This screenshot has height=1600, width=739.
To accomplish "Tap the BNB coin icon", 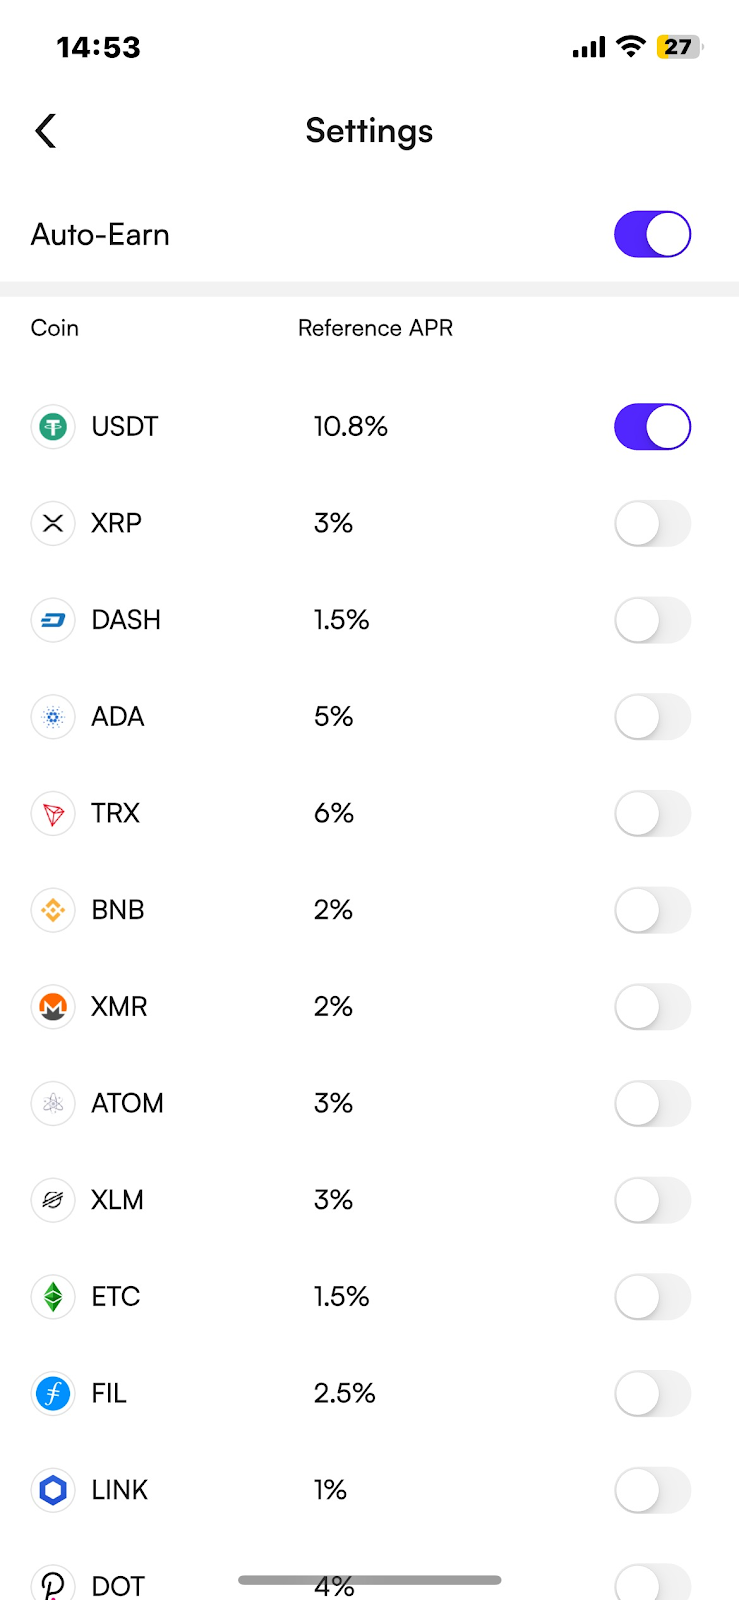I will tap(53, 910).
